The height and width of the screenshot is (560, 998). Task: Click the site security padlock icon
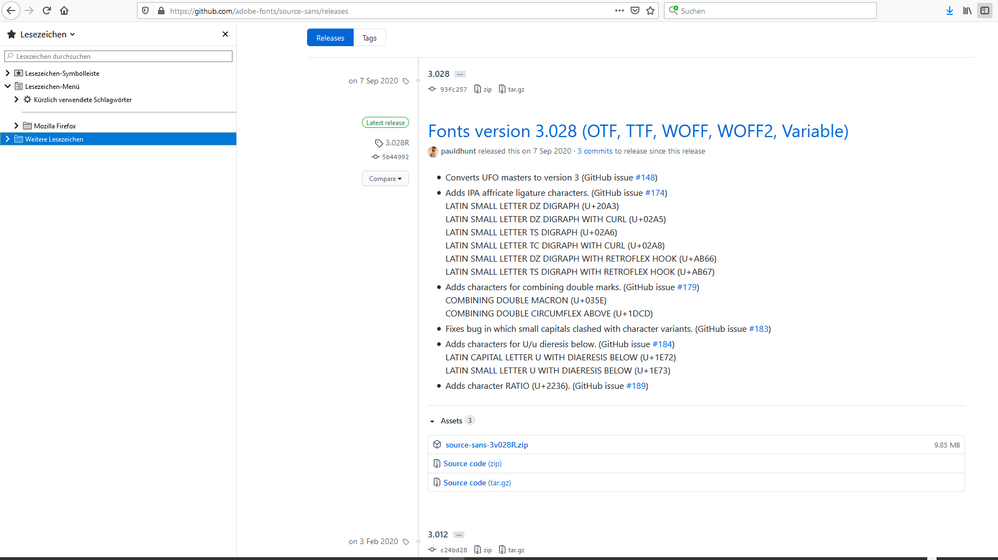tap(161, 11)
